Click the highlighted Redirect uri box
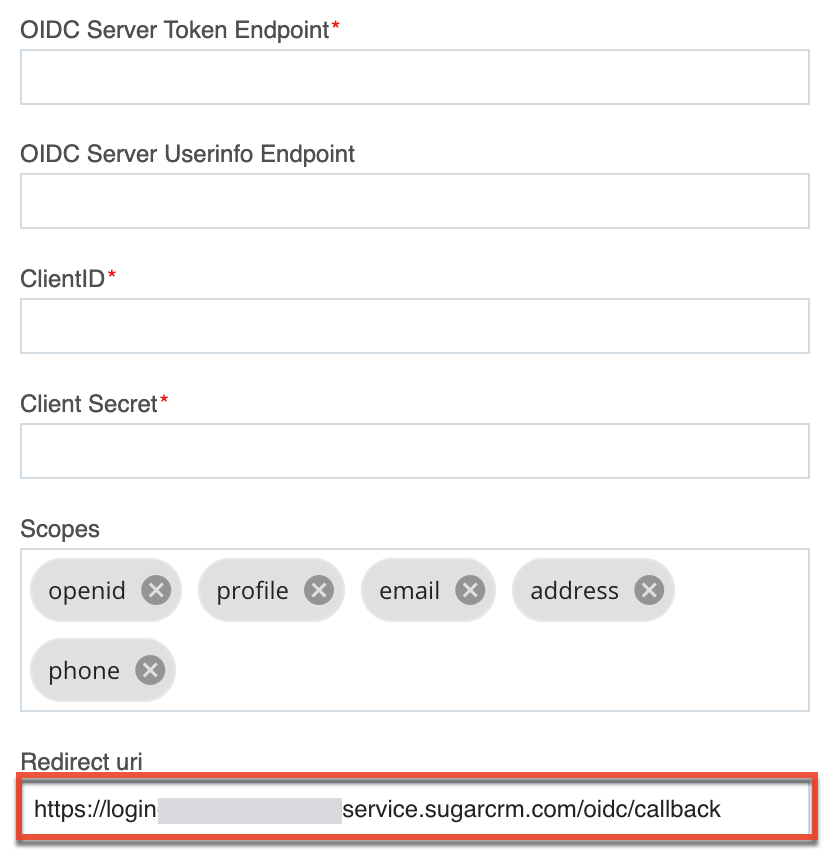 [x=414, y=809]
